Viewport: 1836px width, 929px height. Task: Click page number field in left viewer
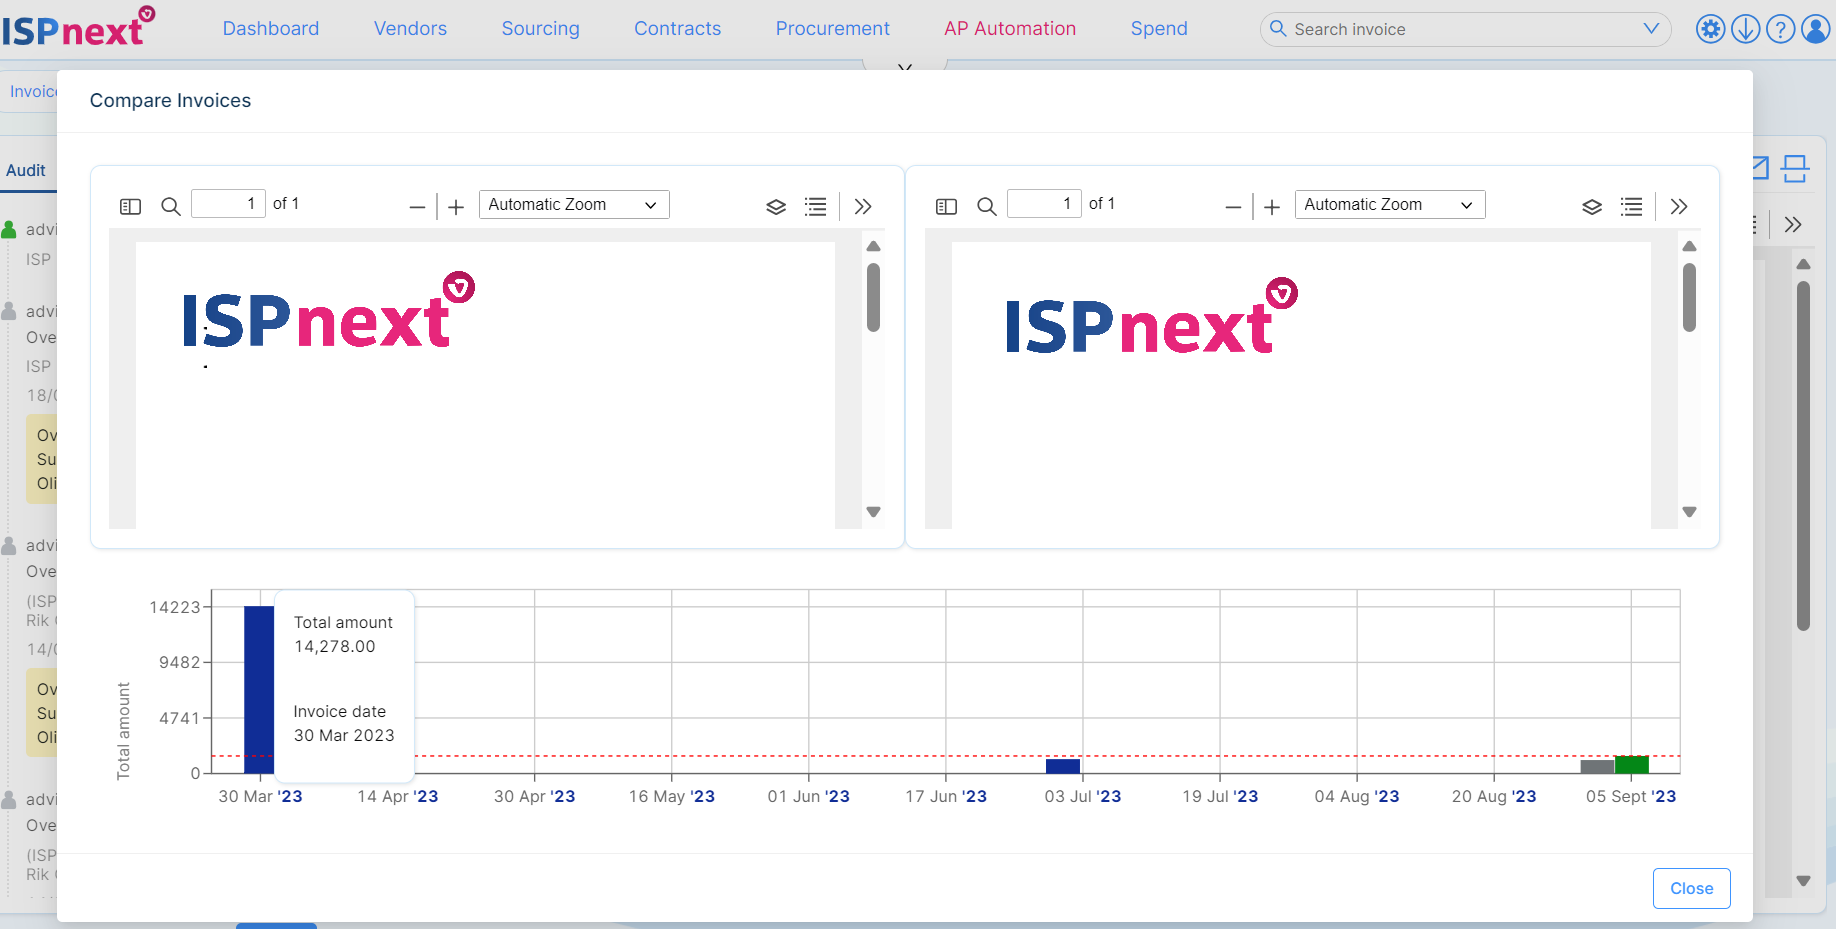(x=228, y=204)
